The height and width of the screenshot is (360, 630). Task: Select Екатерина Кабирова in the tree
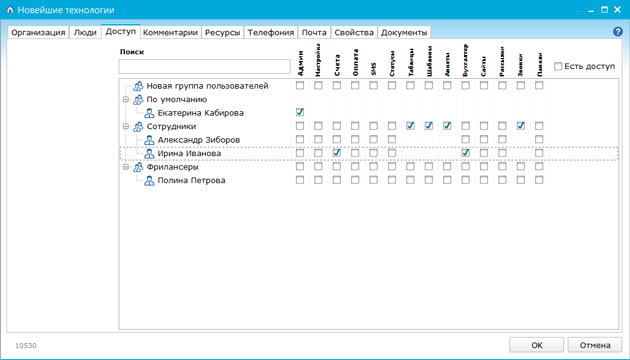[x=200, y=113]
